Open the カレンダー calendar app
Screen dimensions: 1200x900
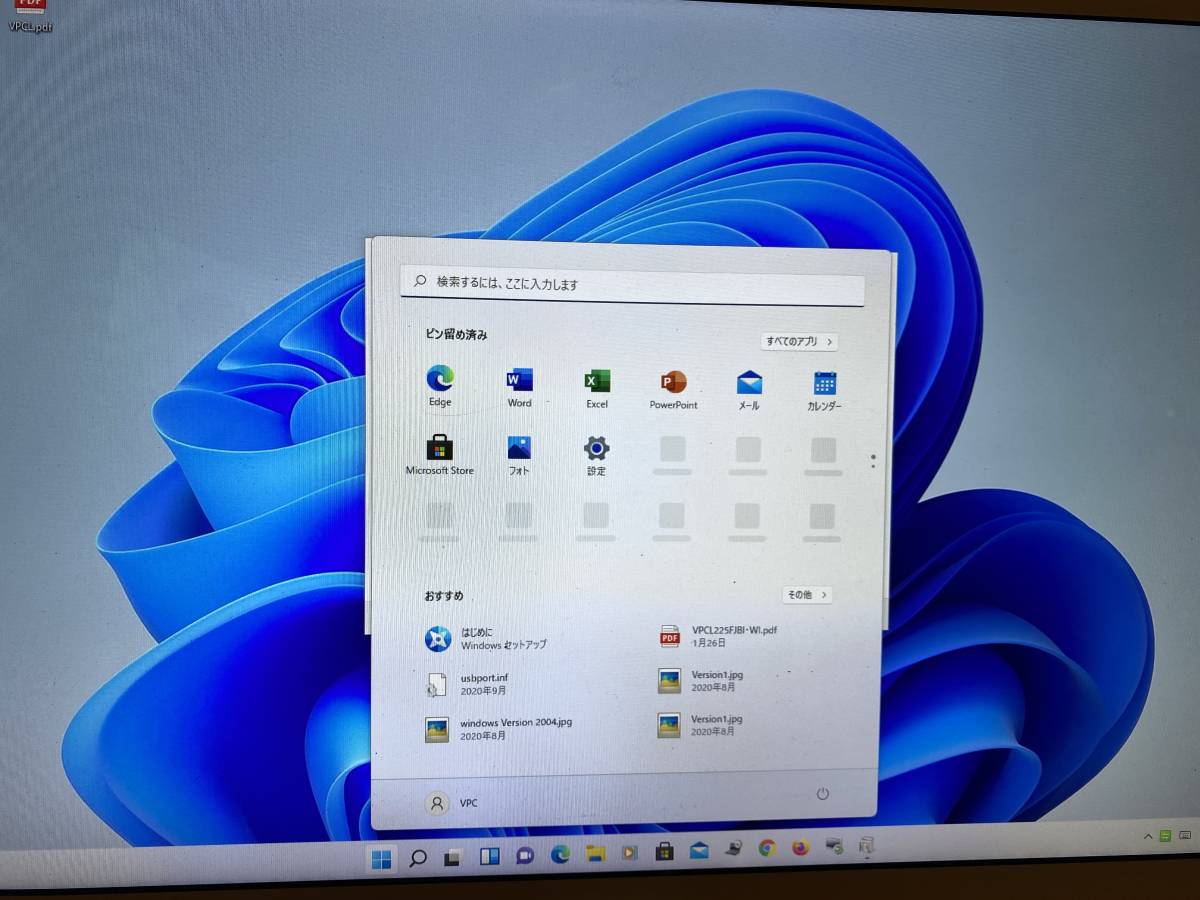824,390
